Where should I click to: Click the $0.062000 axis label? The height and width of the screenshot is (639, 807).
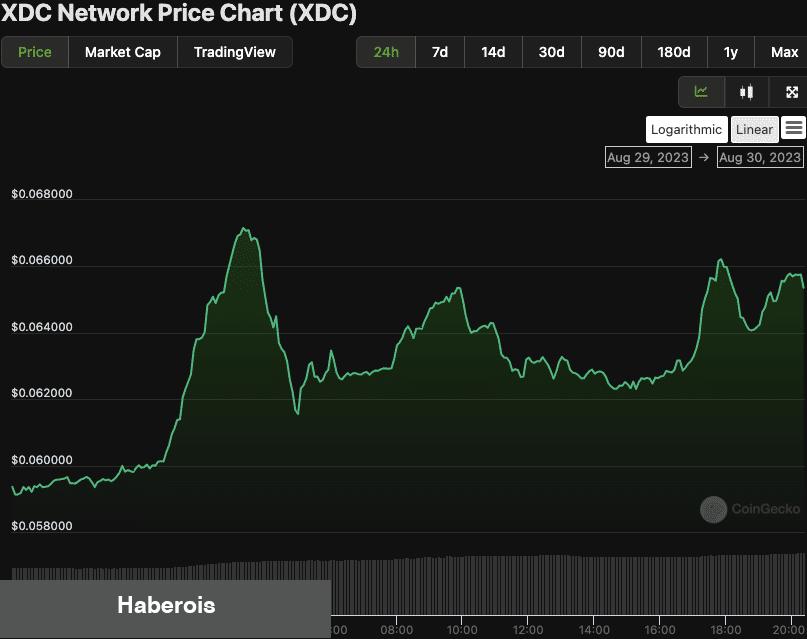coord(42,393)
